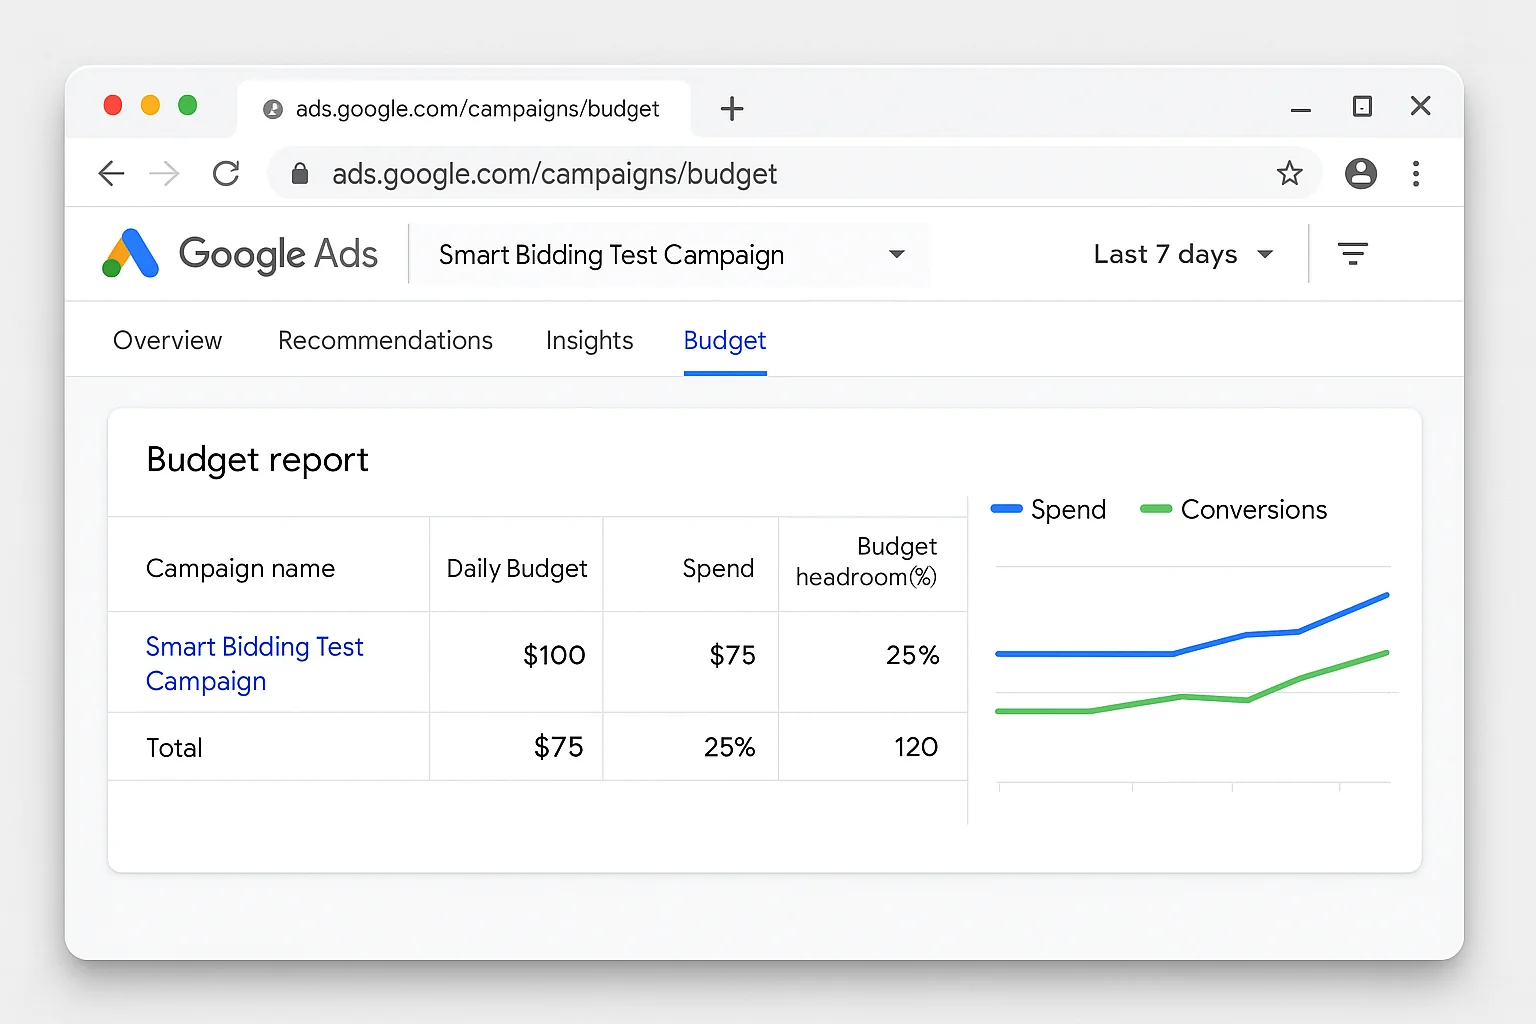Click the padlock icon in the address bar
This screenshot has width=1536, height=1024.
coord(299,174)
